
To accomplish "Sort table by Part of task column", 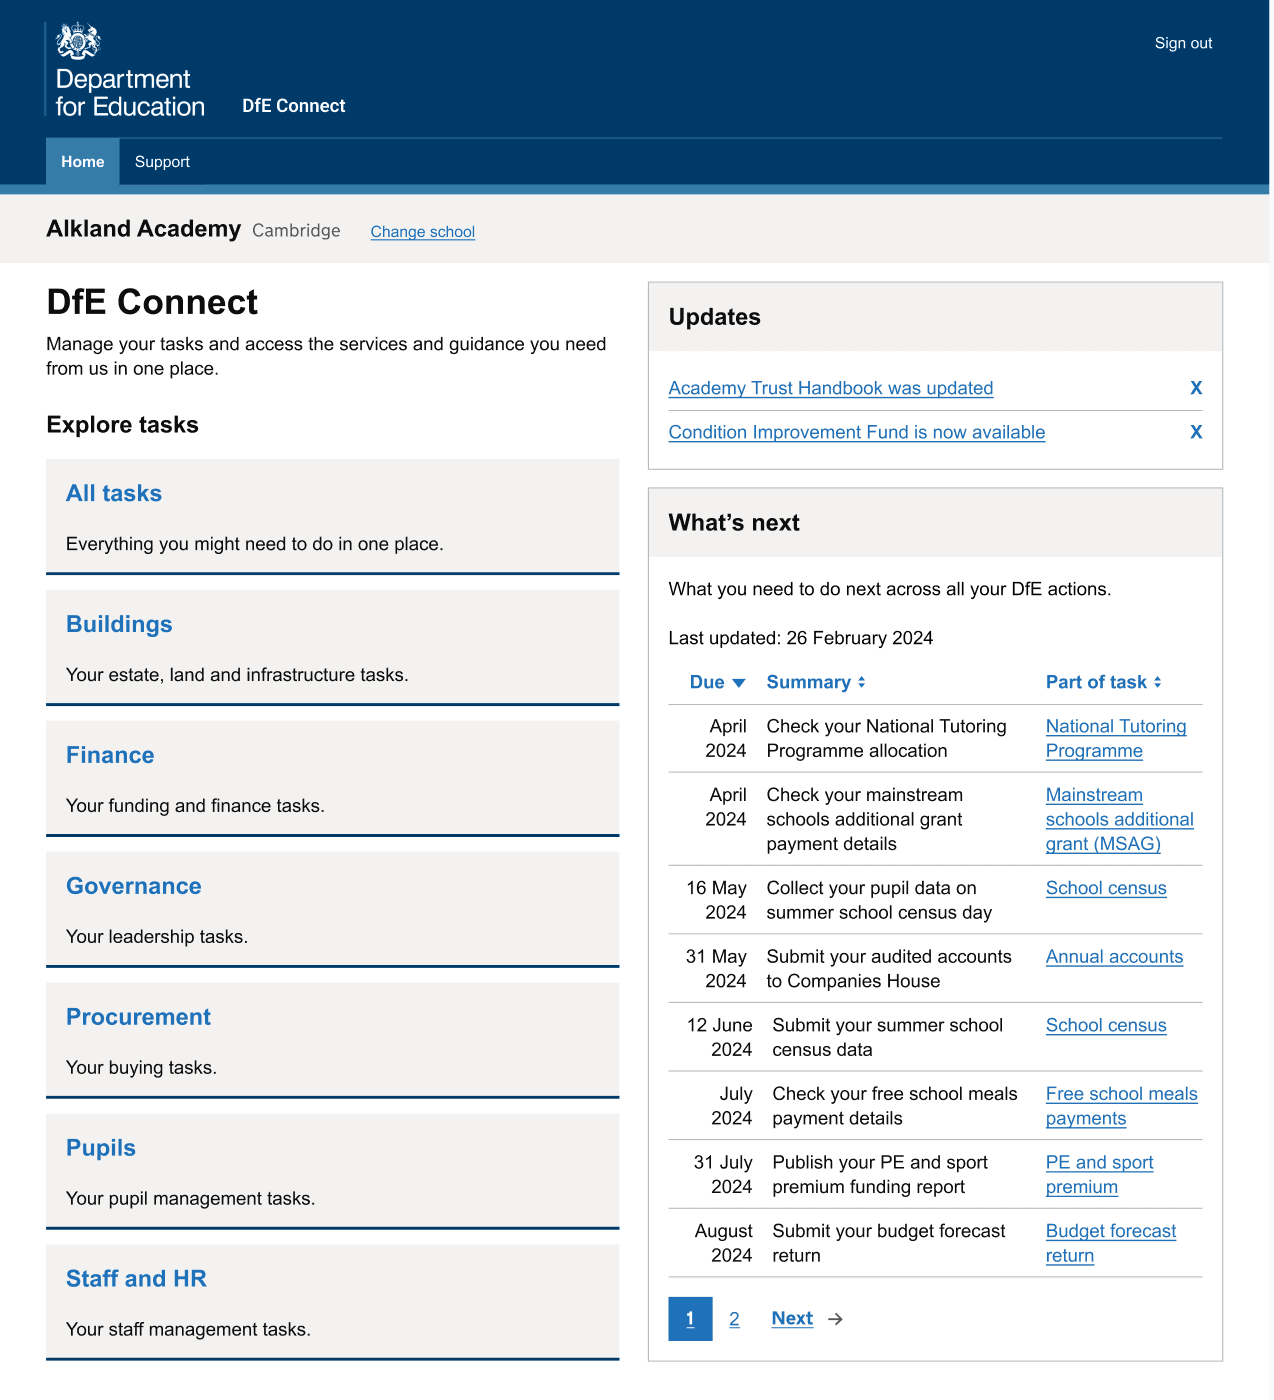I will (x=1104, y=682).
